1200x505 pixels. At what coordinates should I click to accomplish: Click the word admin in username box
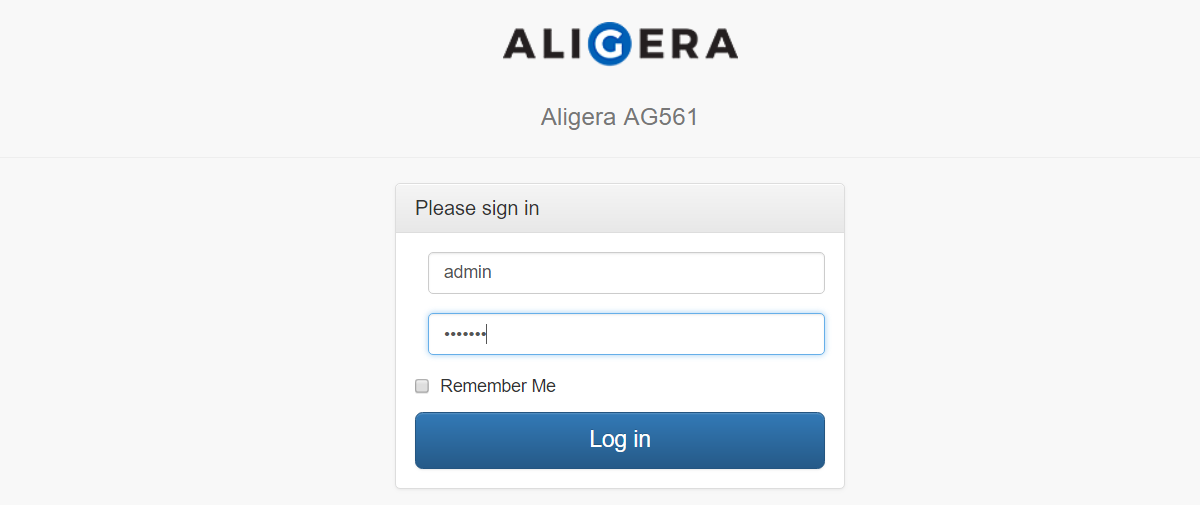click(468, 272)
